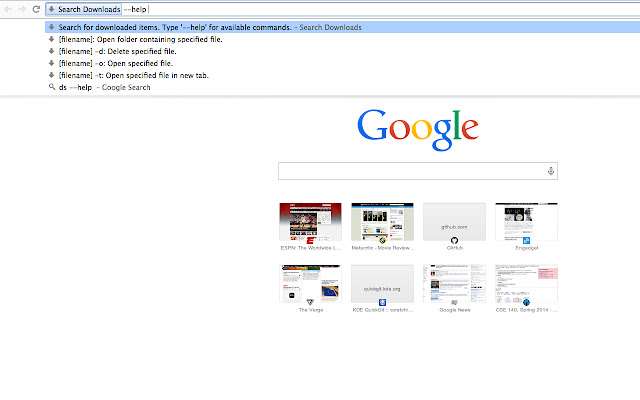Viewport: 640px width, 400px height.
Task: Open the ESPN thumbnail tile
Action: (x=310, y=222)
